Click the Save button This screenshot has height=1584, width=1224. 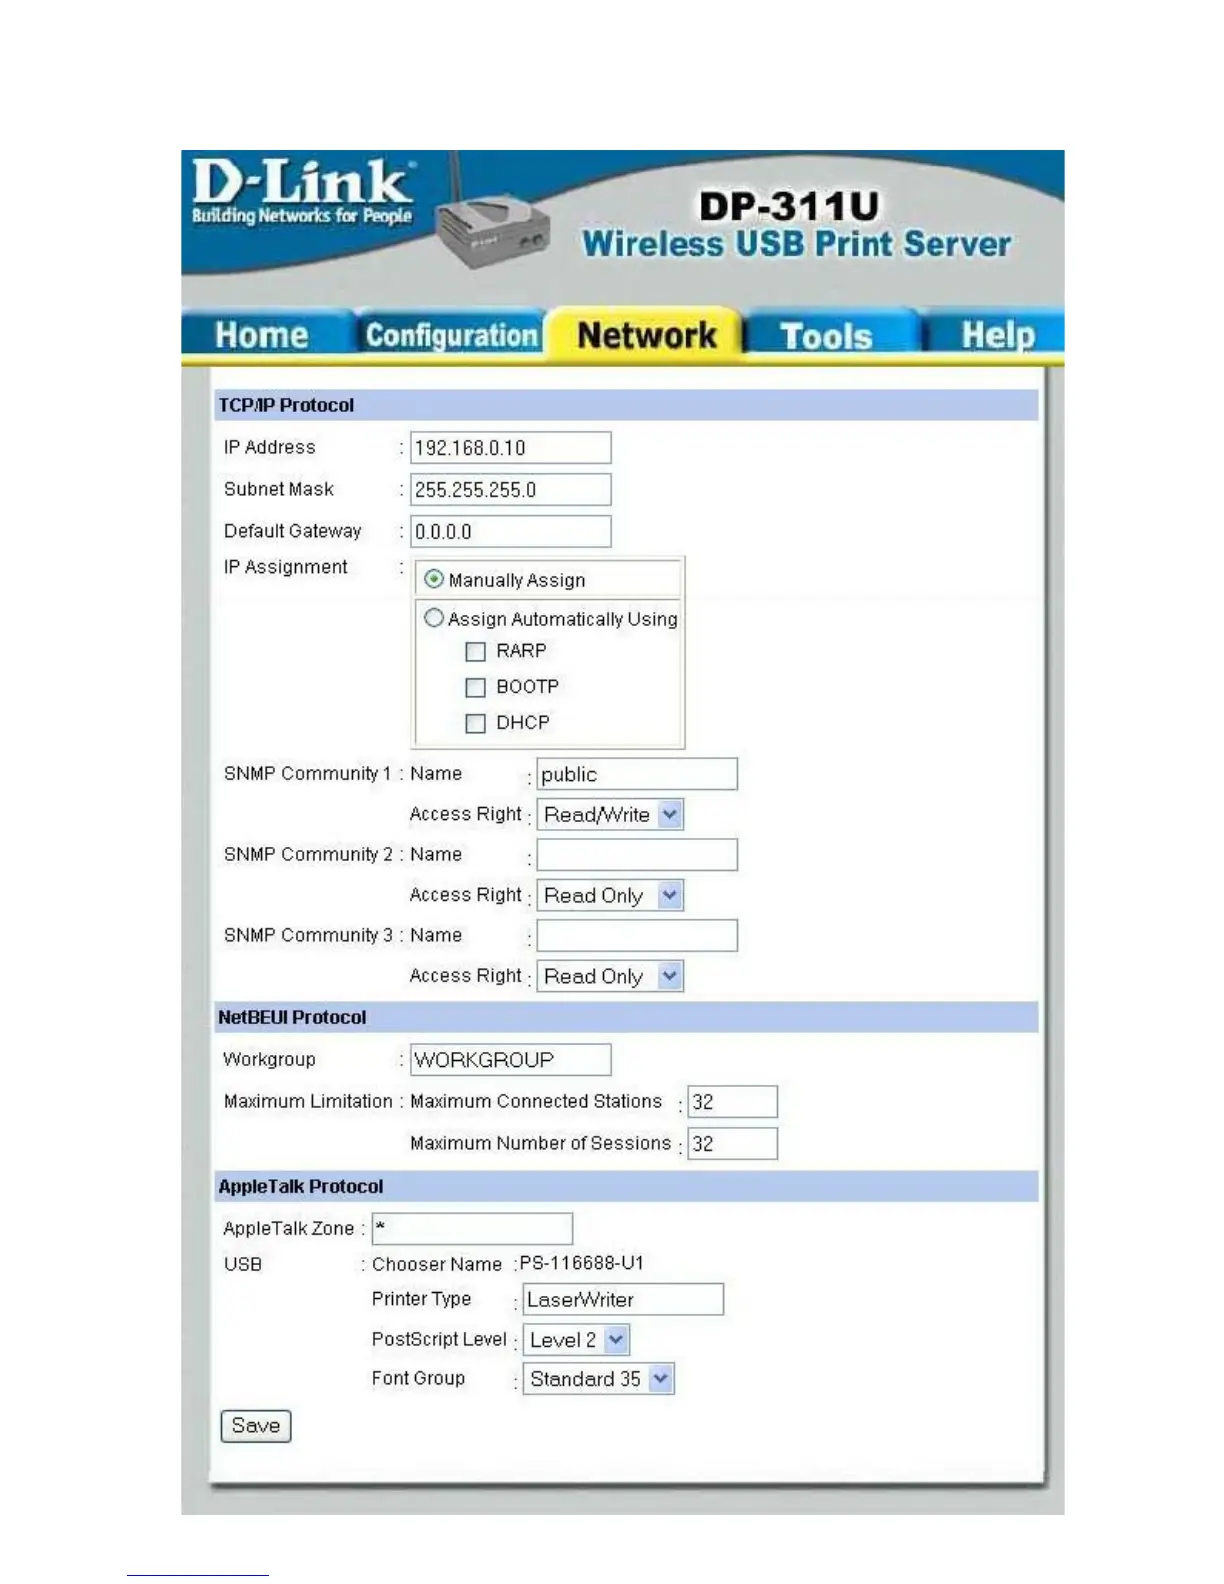click(256, 1426)
